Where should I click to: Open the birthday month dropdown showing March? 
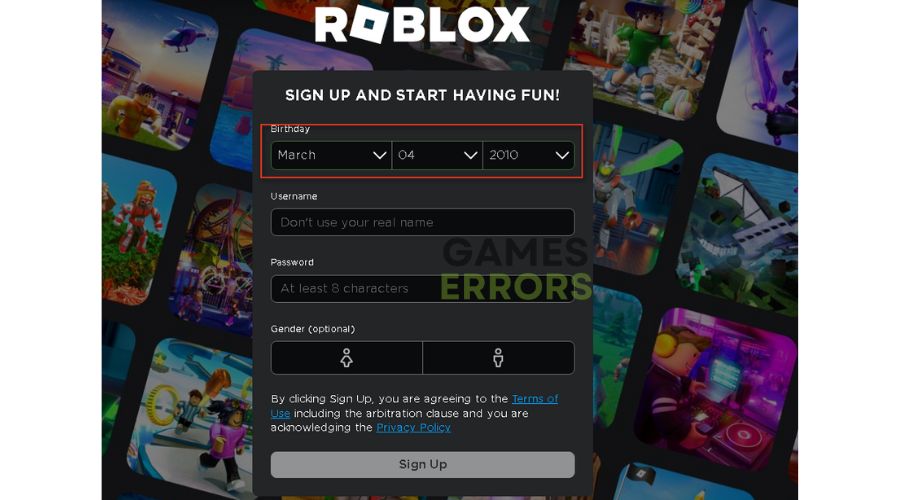331,155
